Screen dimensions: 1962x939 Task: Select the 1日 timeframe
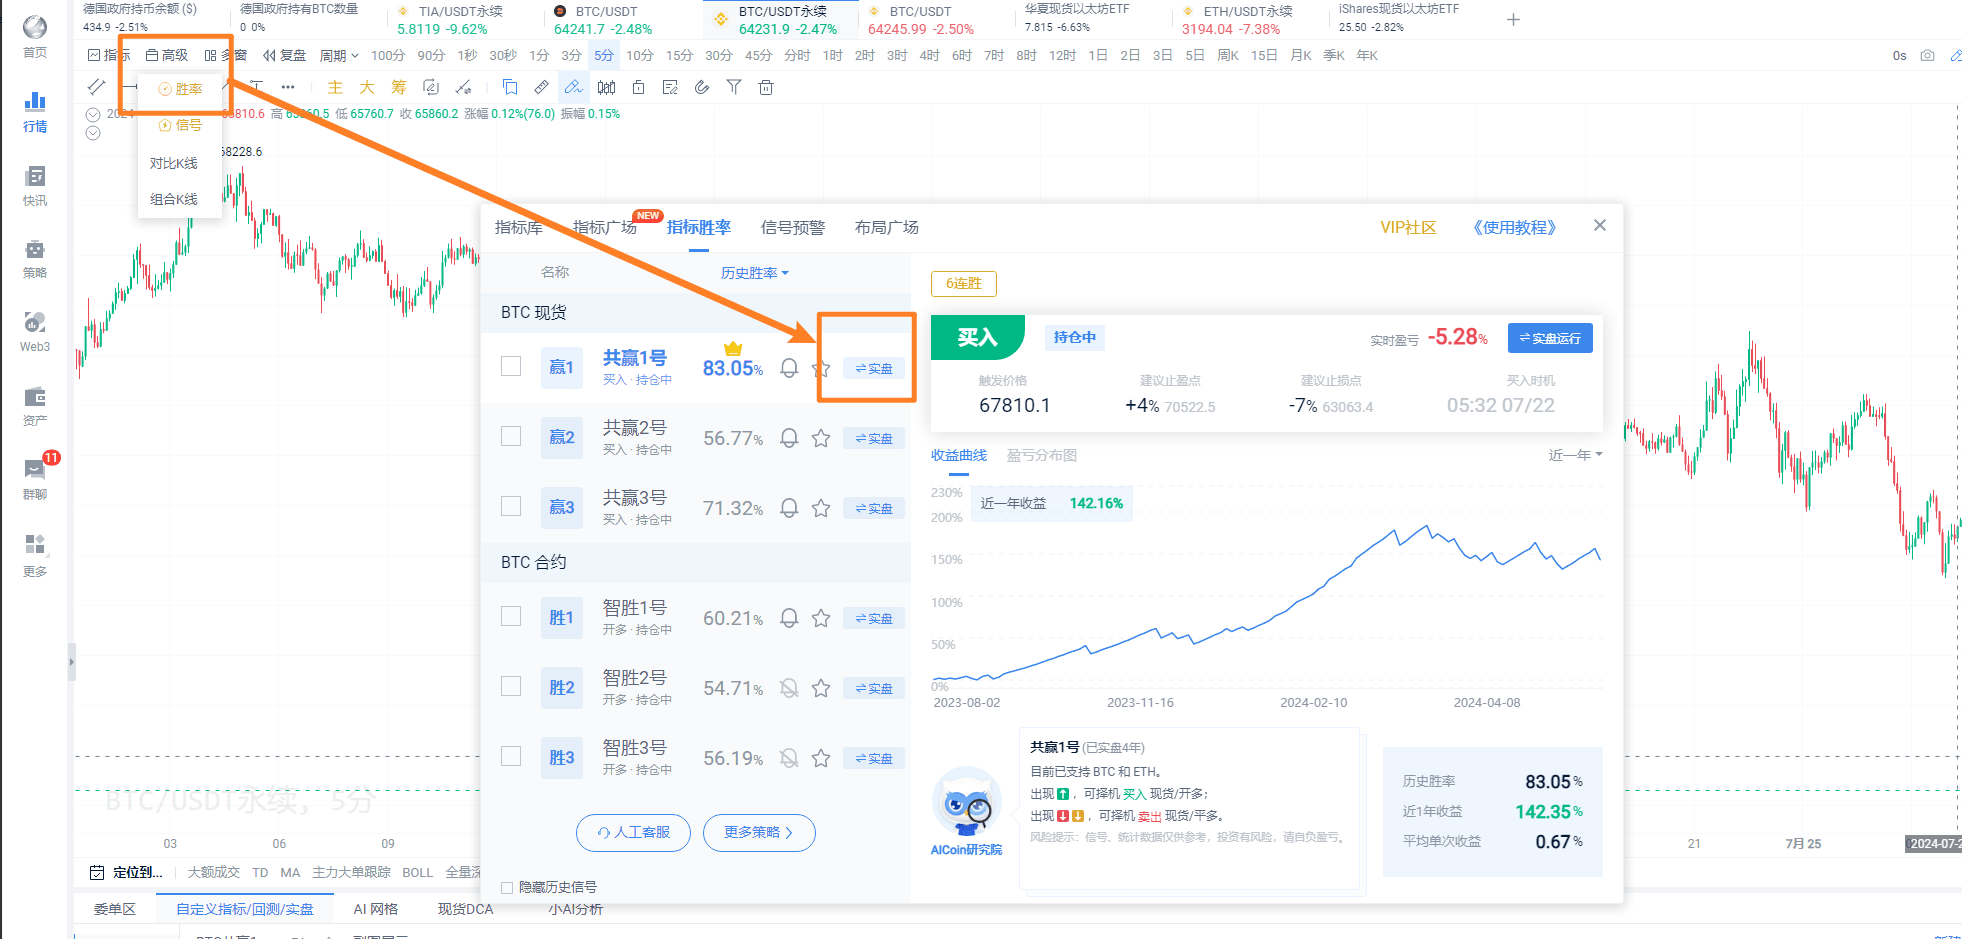(1098, 56)
